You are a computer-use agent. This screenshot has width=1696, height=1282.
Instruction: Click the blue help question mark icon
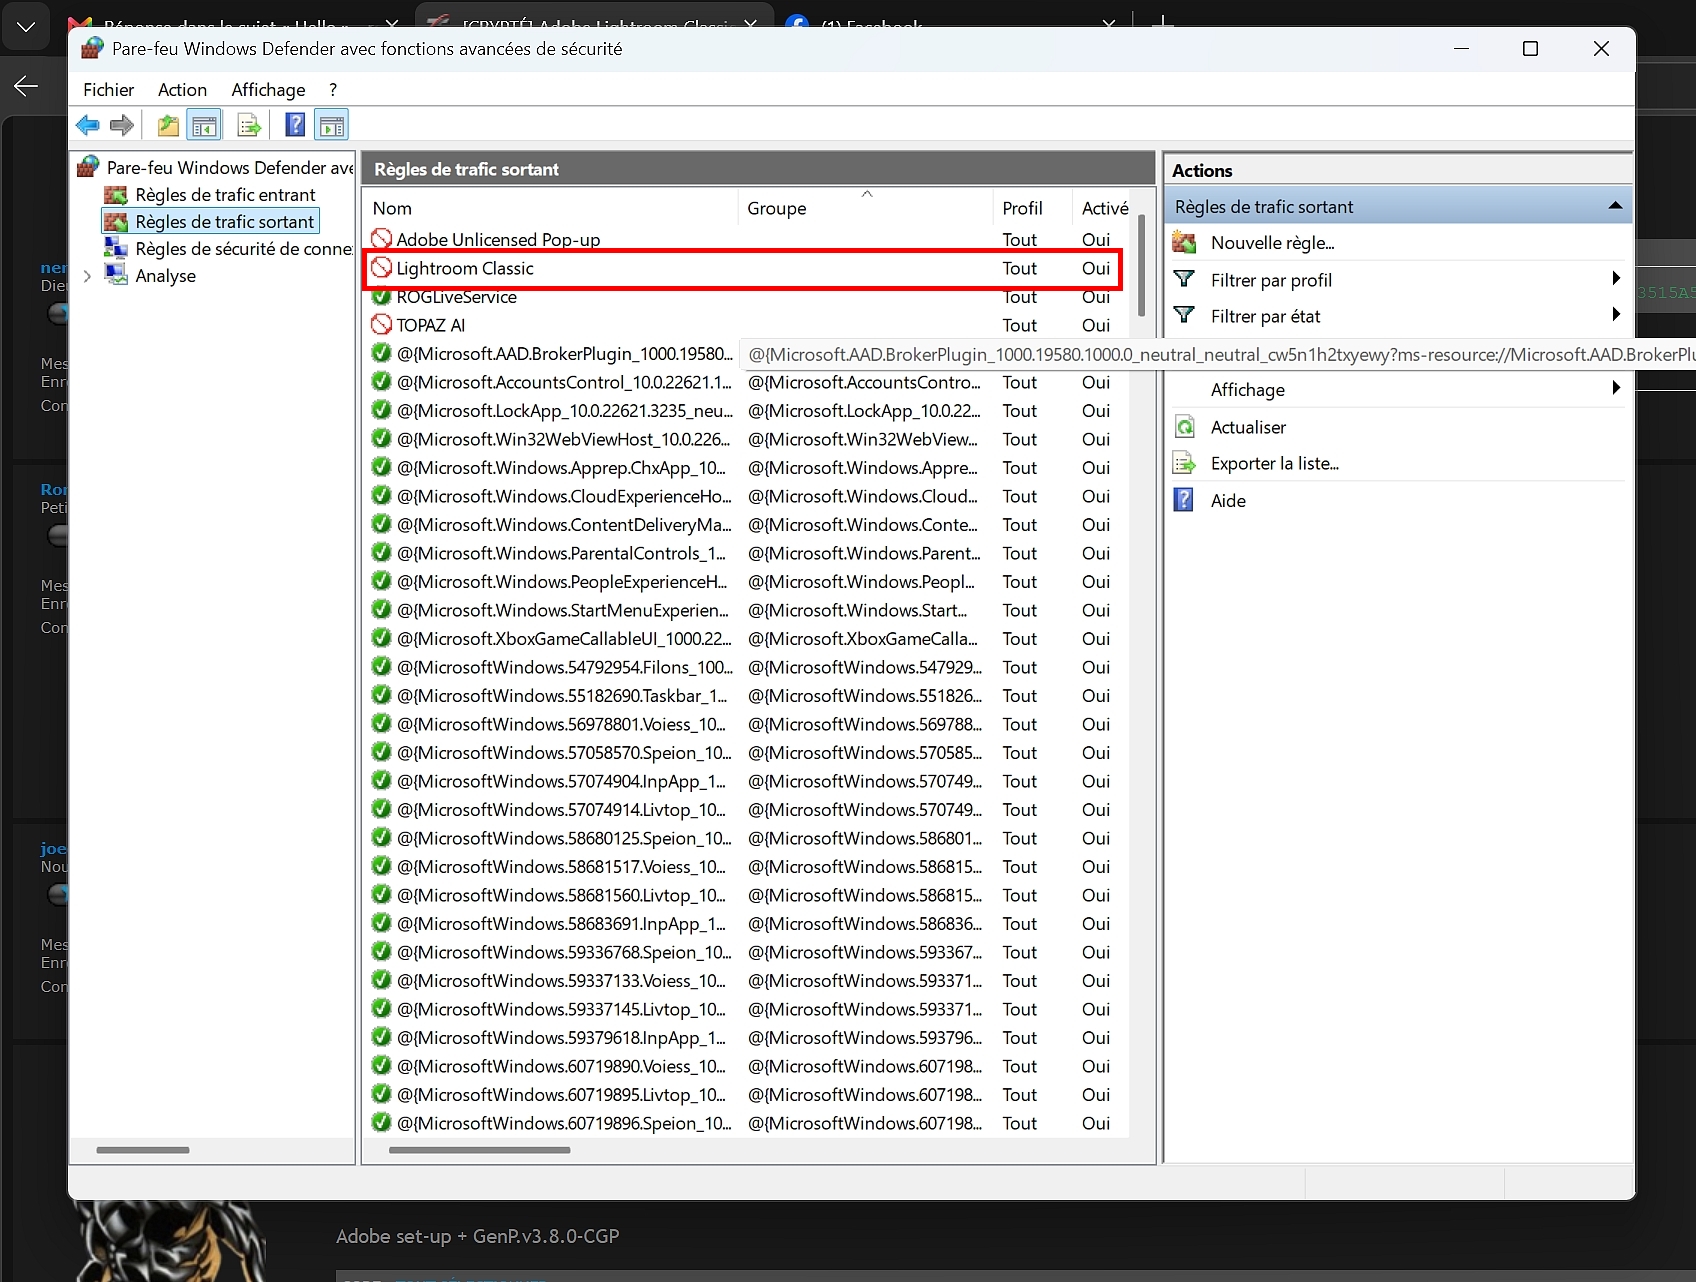[295, 125]
